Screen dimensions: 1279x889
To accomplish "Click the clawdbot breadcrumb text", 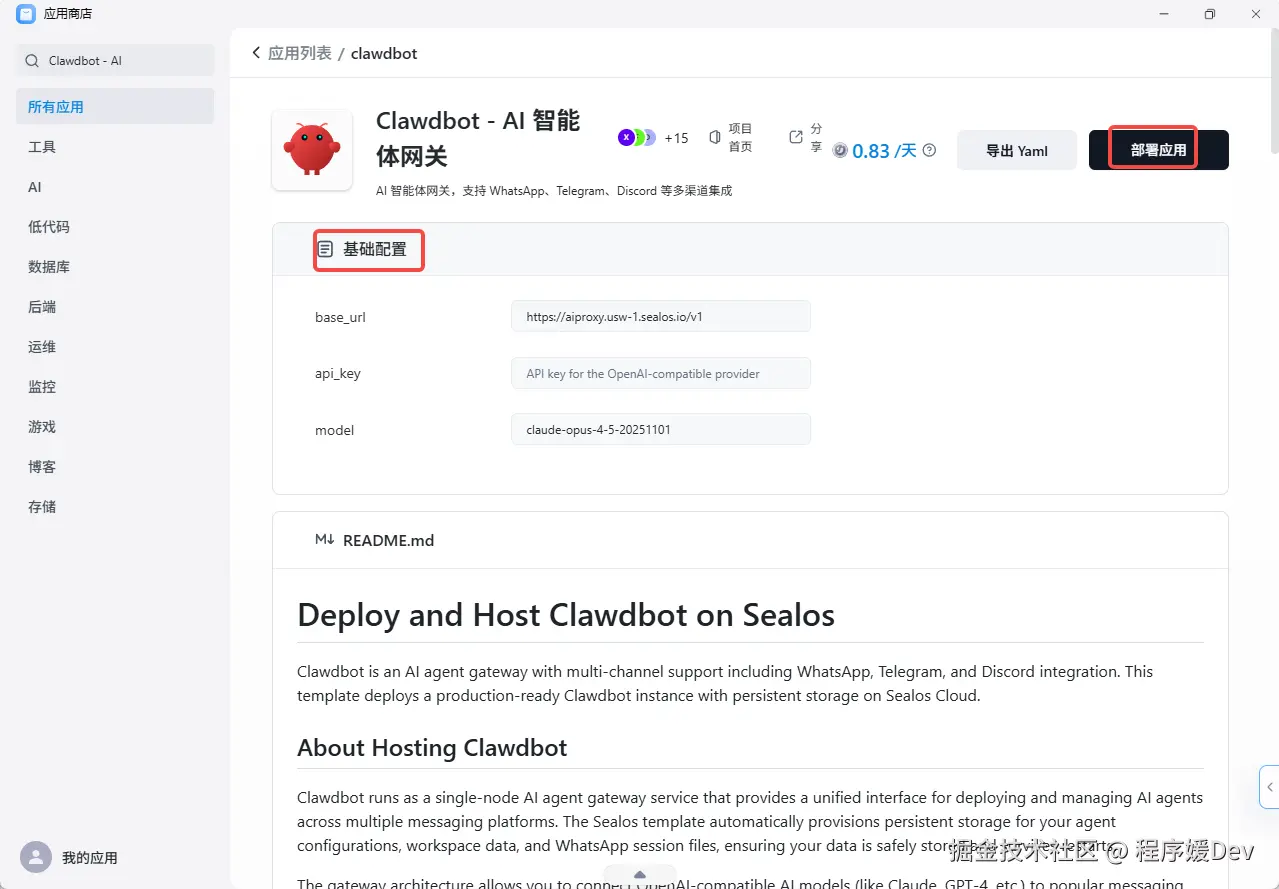I will click(x=384, y=53).
